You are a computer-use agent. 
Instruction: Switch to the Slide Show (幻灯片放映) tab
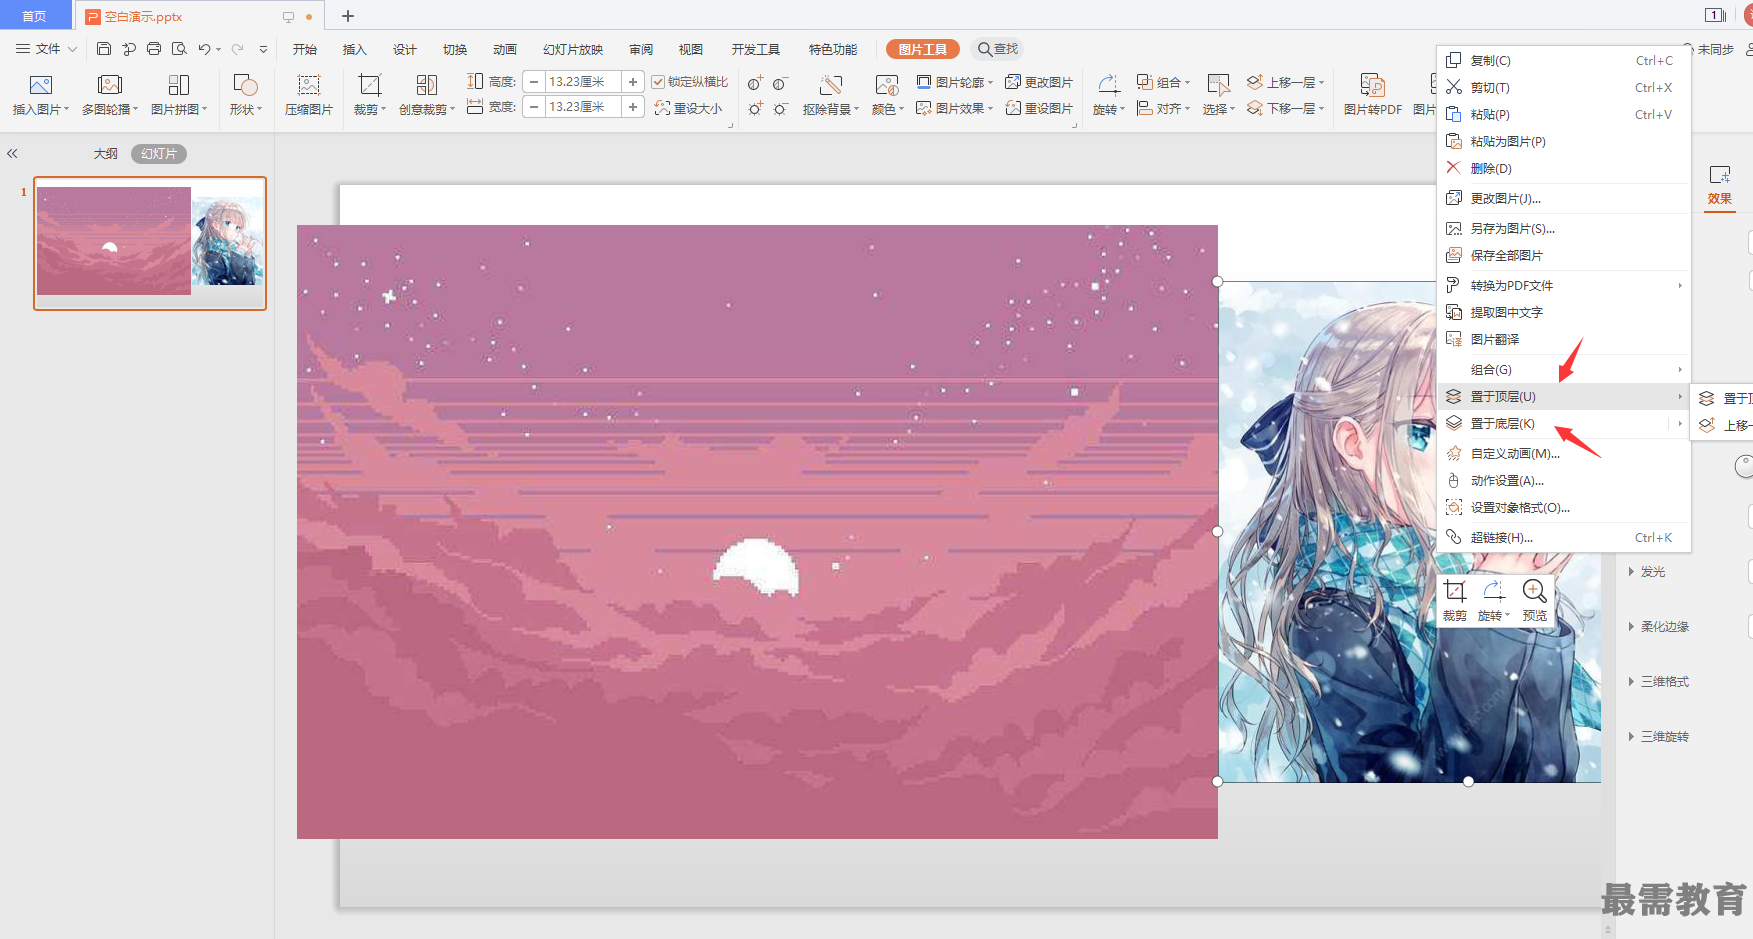click(x=573, y=49)
